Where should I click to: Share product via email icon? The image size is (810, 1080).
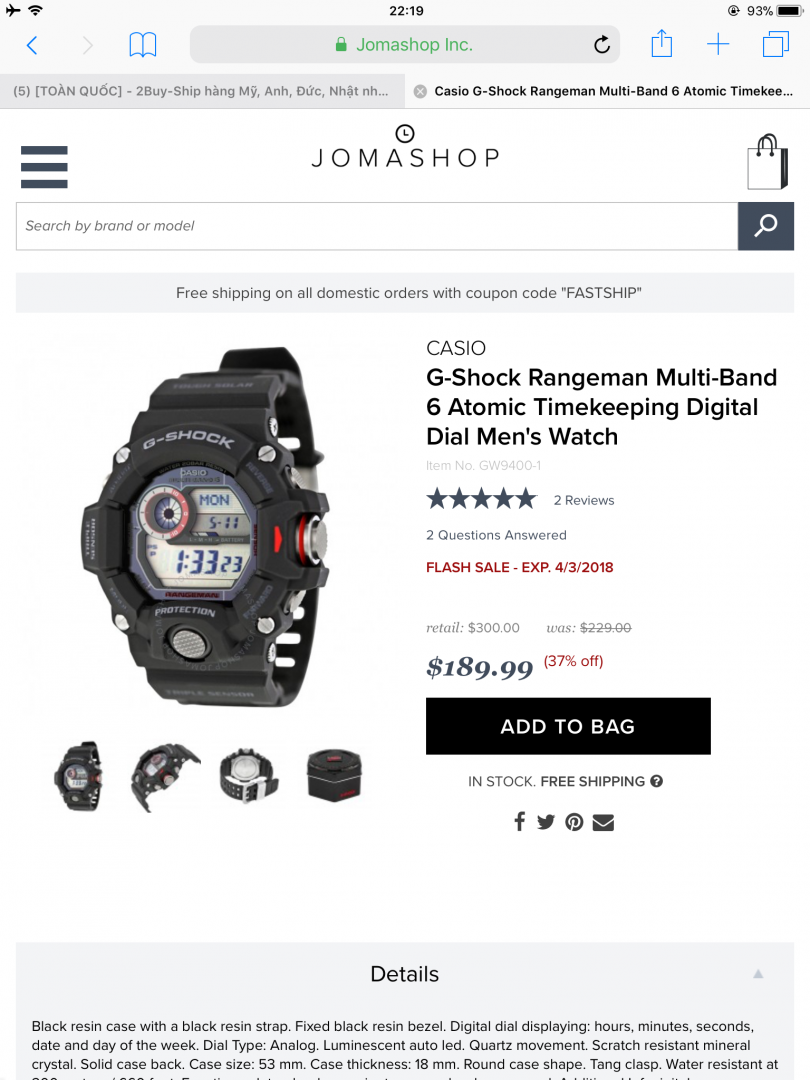603,822
